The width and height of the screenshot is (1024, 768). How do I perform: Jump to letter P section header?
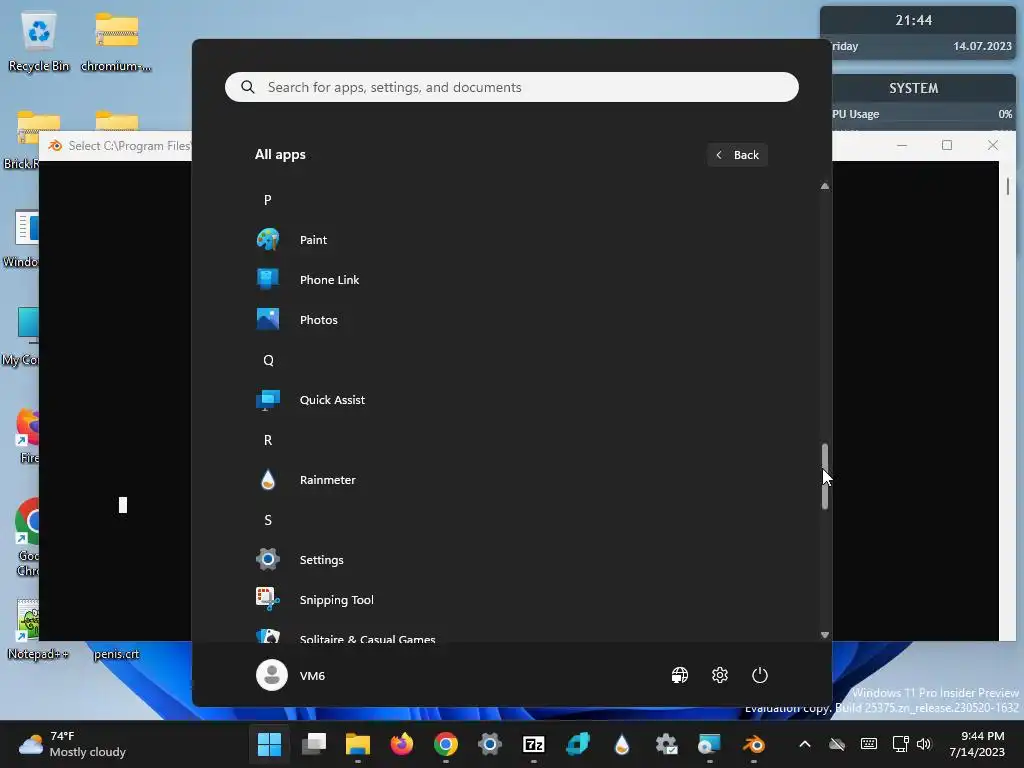[268, 200]
